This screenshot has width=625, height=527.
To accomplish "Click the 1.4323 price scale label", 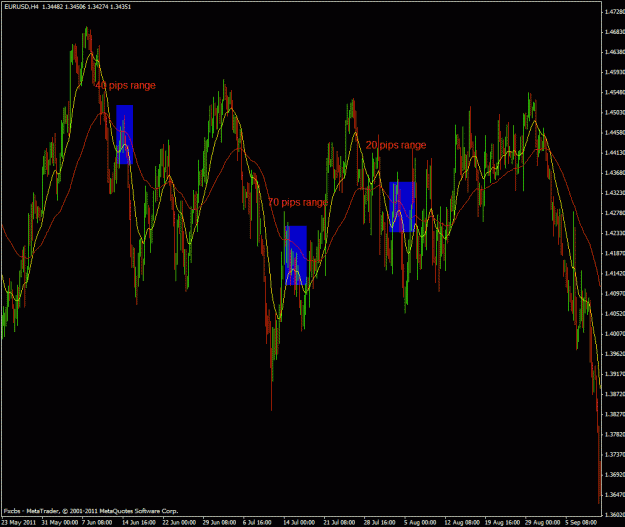I will (x=615, y=193).
